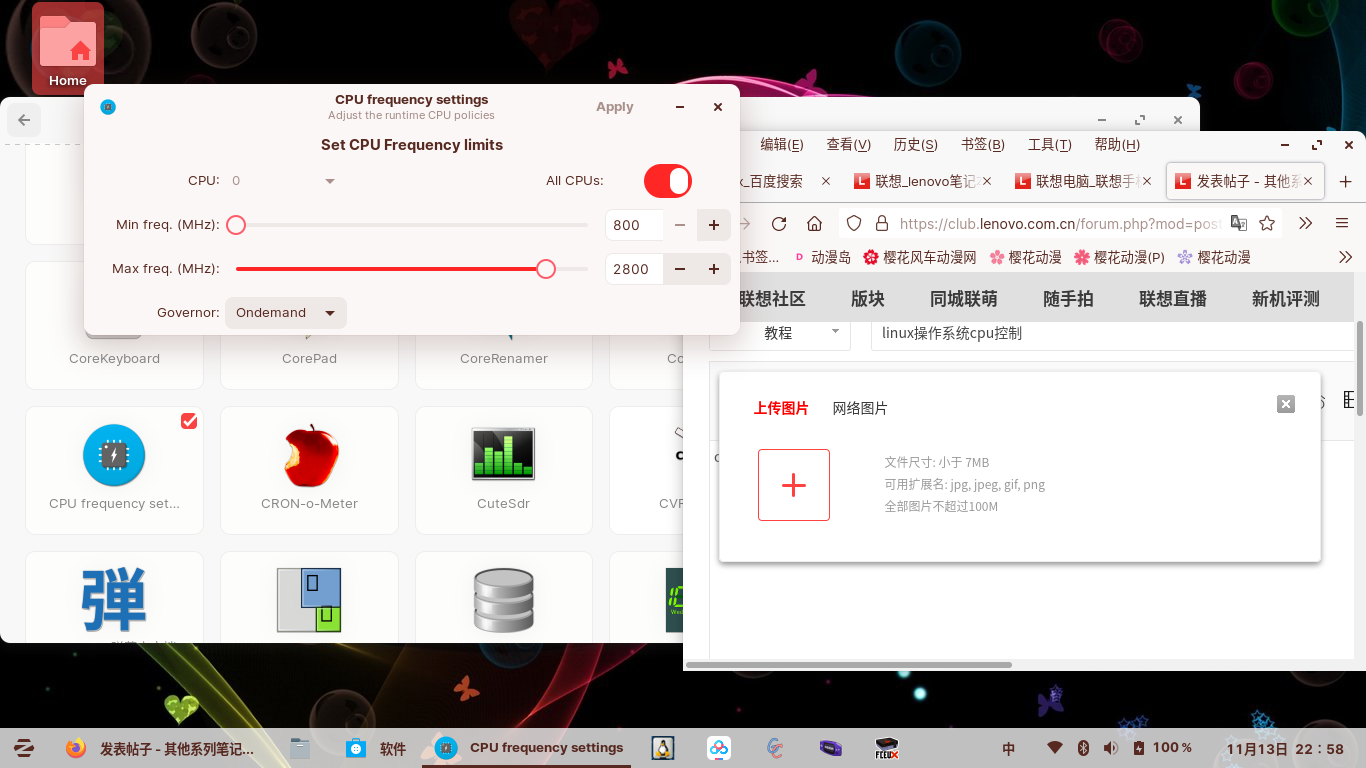Viewport: 1366px width, 768px height.
Task: Switch to 联想_lenovo笔记 tab
Action: 923,182
